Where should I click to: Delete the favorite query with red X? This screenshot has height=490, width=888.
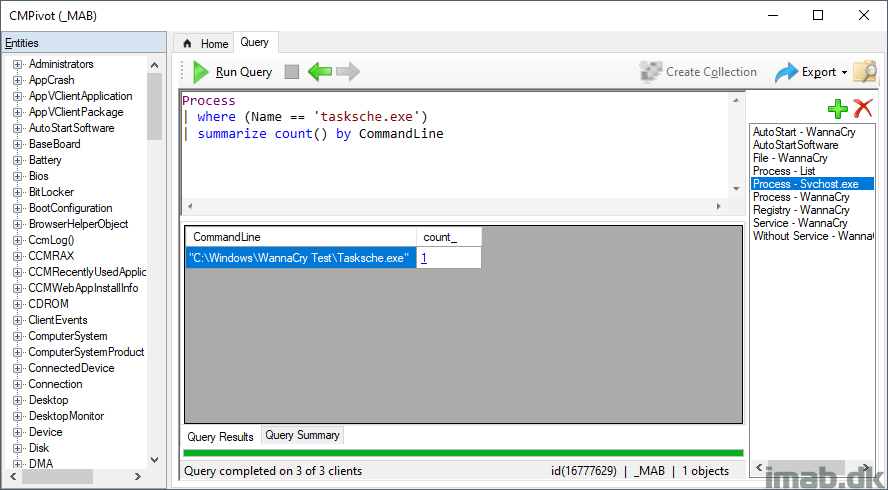tap(863, 108)
